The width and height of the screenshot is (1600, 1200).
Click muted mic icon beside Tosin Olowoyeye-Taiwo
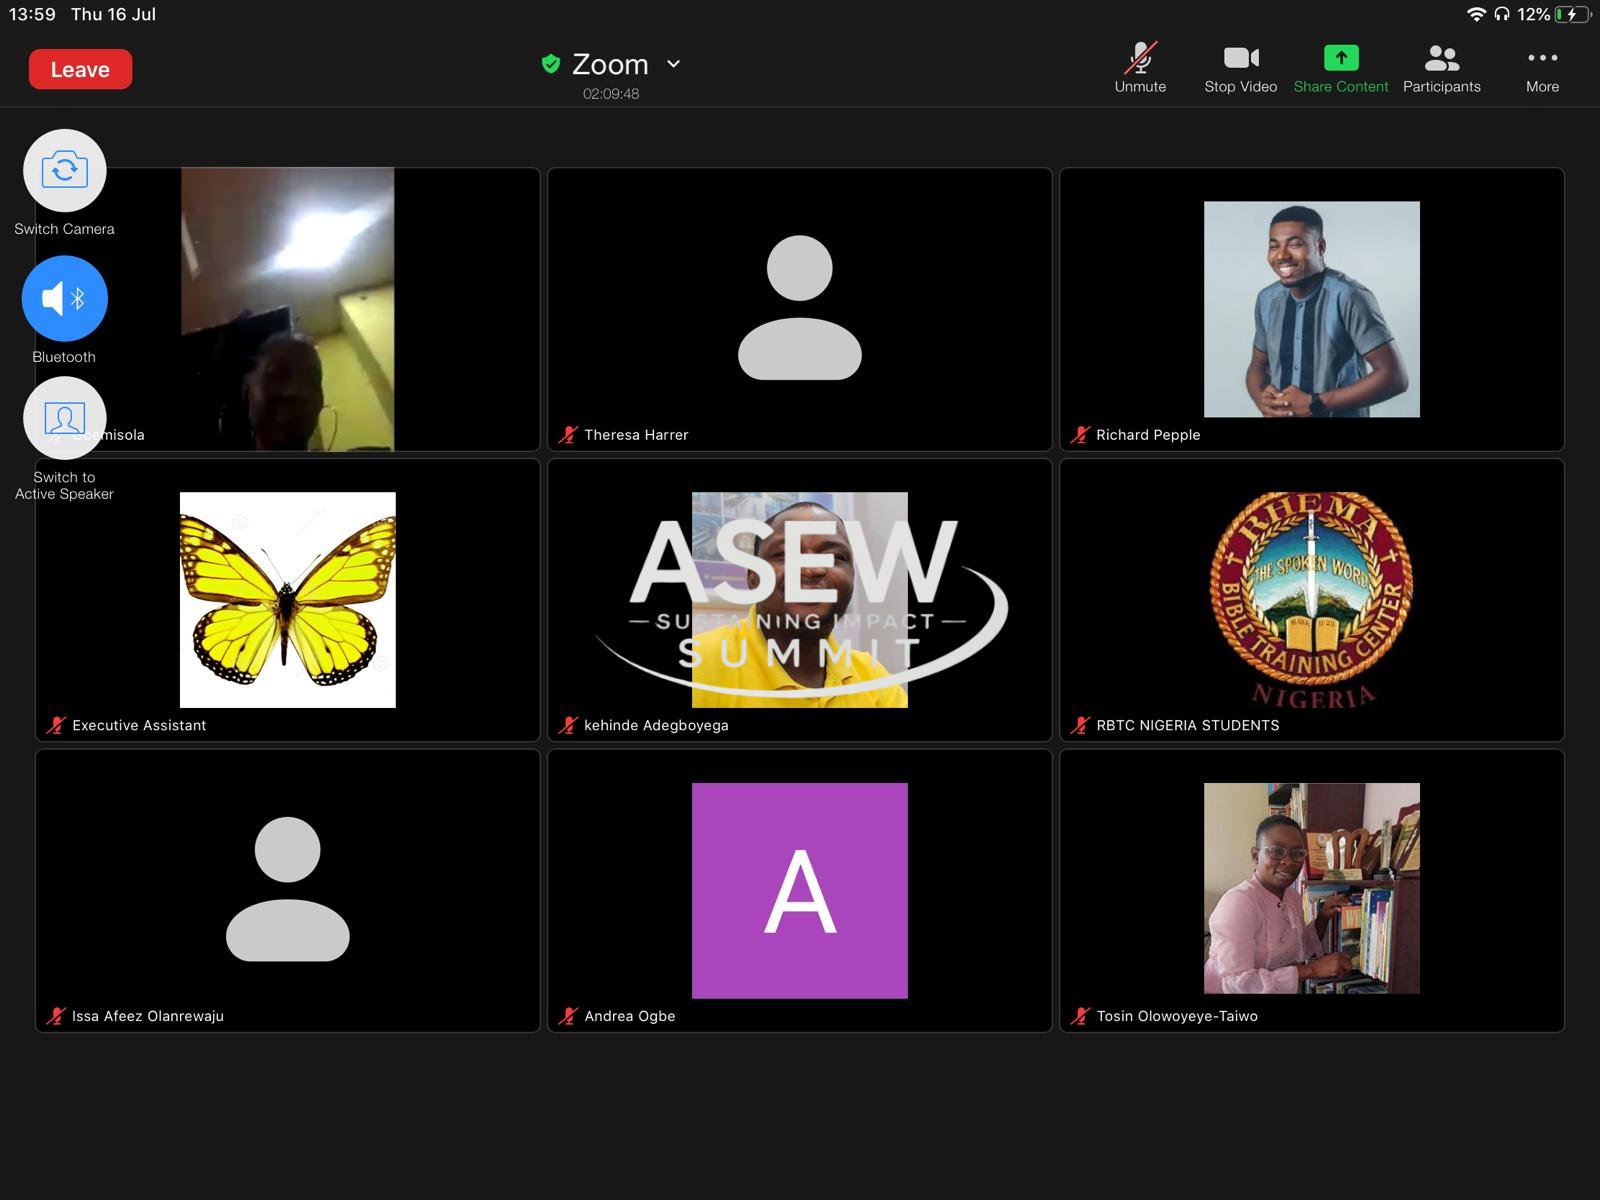coord(1080,1016)
